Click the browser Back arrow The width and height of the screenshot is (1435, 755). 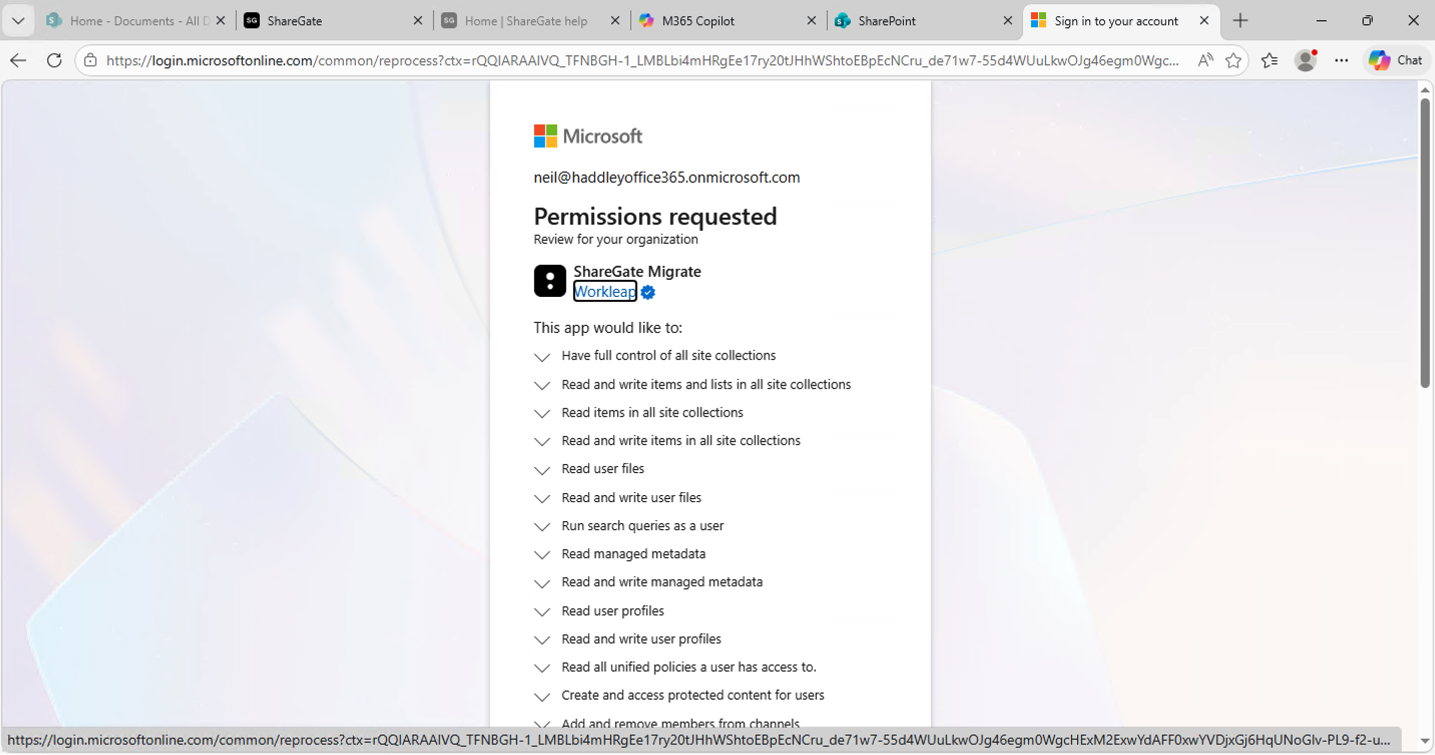click(18, 60)
